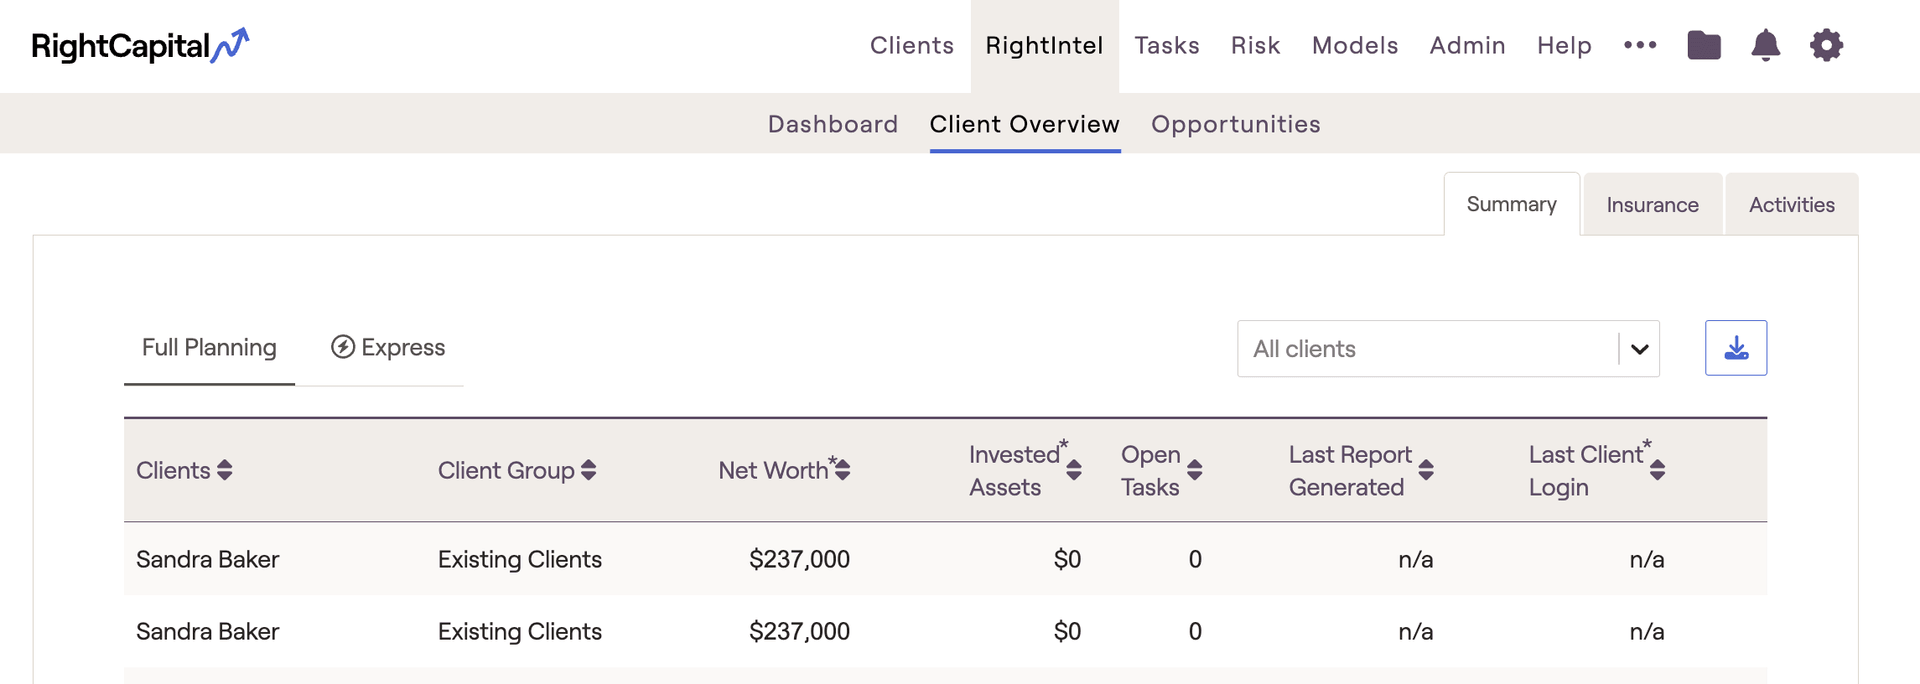This screenshot has width=1920, height=684.
Task: Open the settings gear icon
Action: 1826,45
